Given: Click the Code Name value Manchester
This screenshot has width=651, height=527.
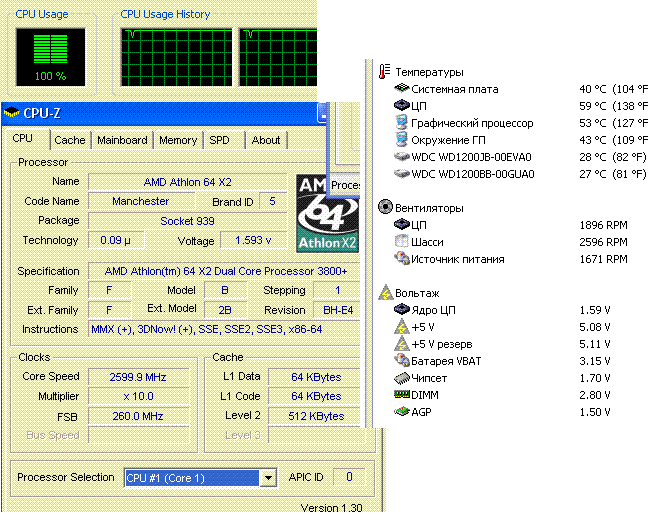Looking at the screenshot, I should [x=141, y=201].
